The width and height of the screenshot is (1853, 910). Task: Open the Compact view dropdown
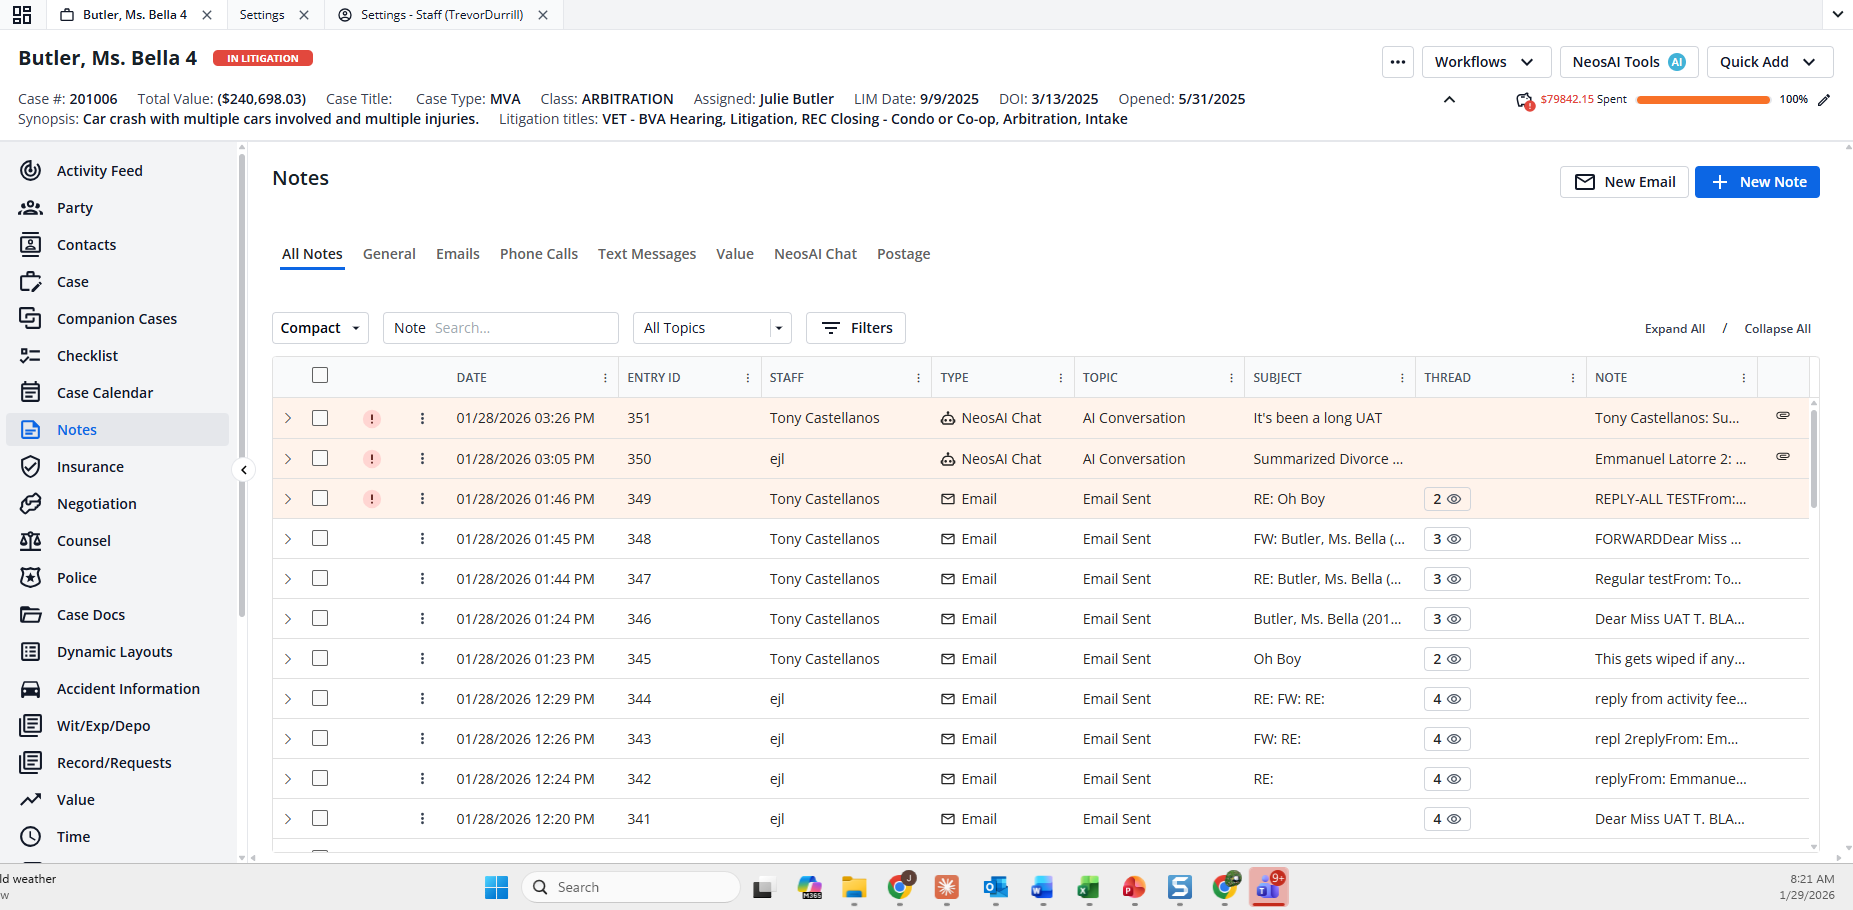point(320,328)
